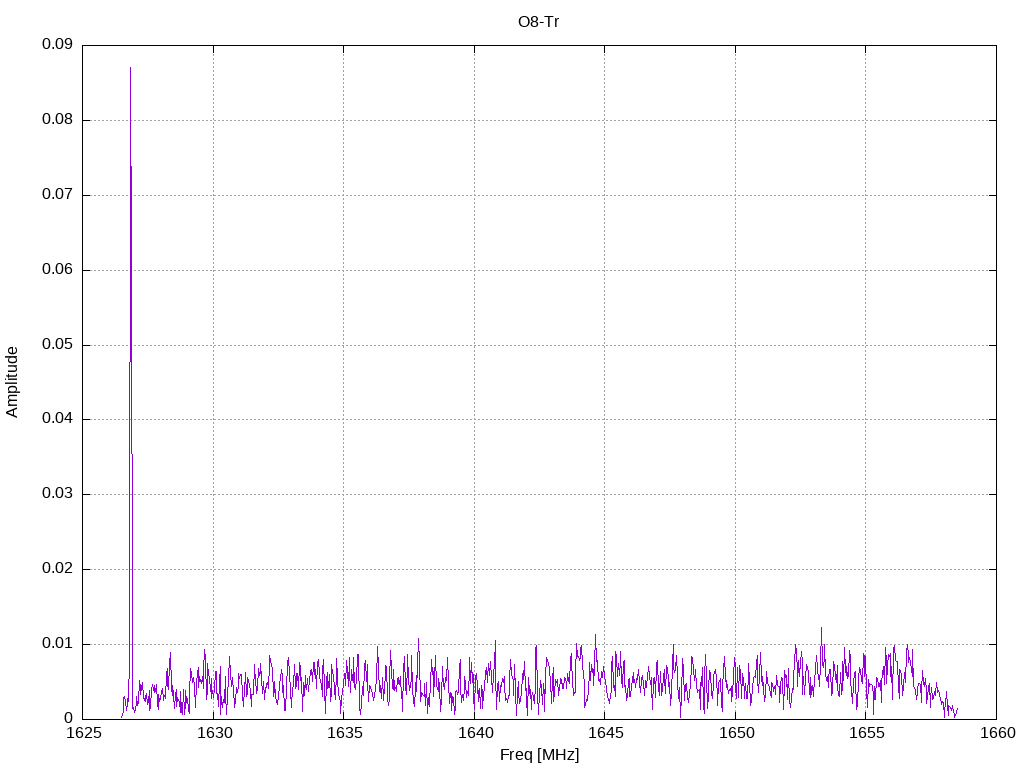
Task: Click the 0.01 y-axis tick label
Action: pos(57,644)
